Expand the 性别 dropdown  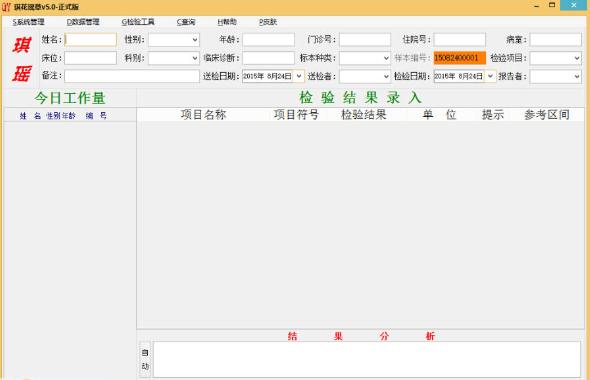coord(195,40)
